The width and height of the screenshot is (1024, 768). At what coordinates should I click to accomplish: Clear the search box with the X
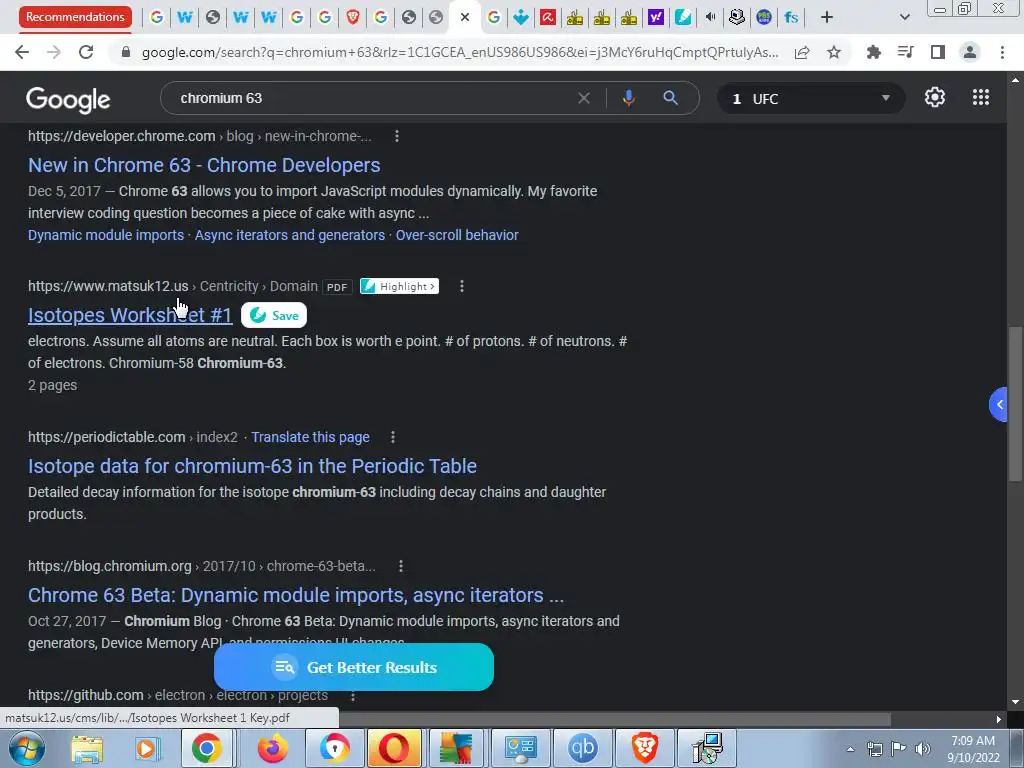[584, 98]
